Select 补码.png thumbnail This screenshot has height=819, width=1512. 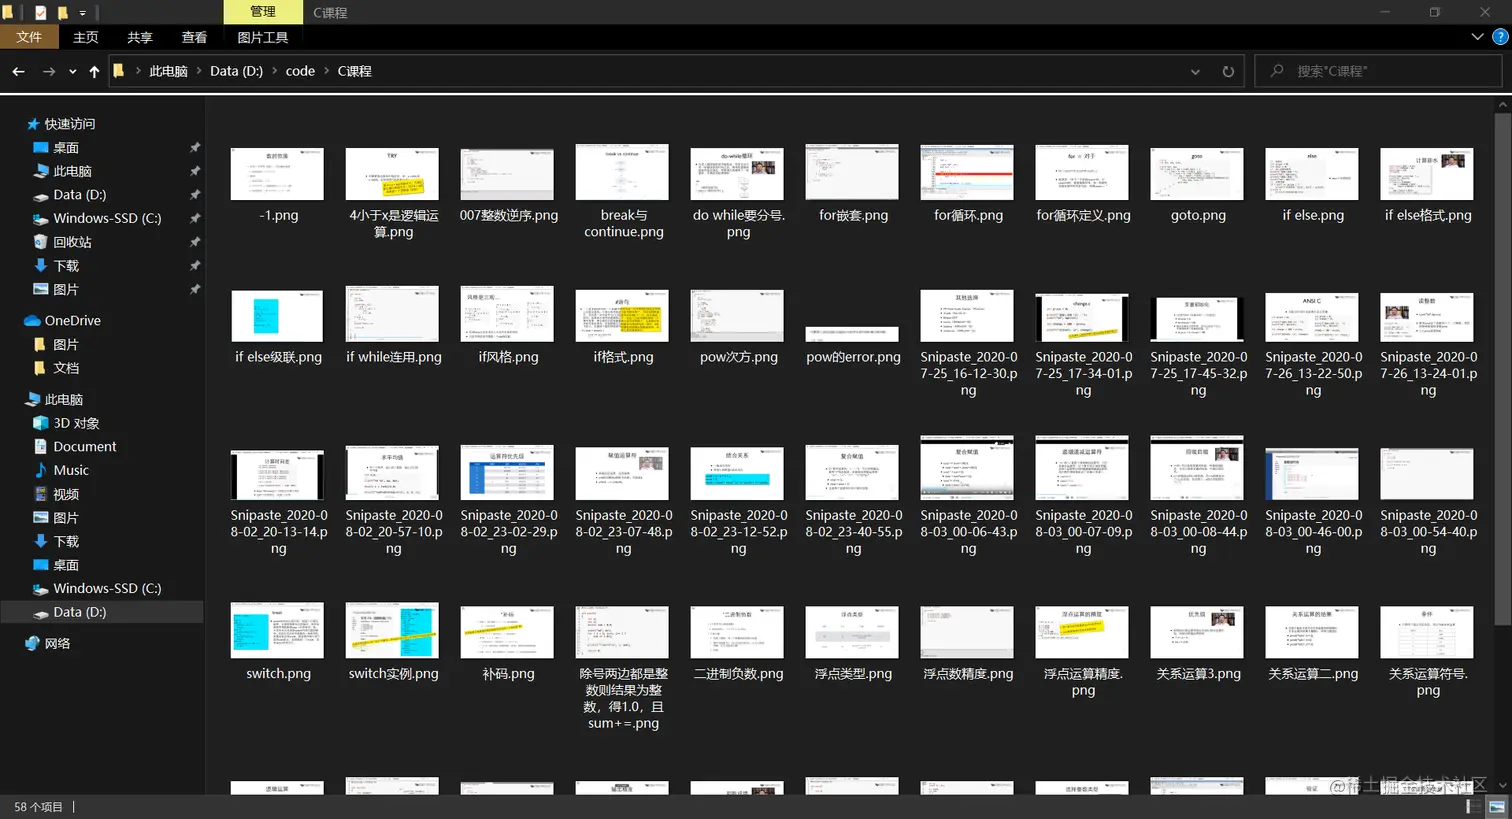tap(507, 632)
